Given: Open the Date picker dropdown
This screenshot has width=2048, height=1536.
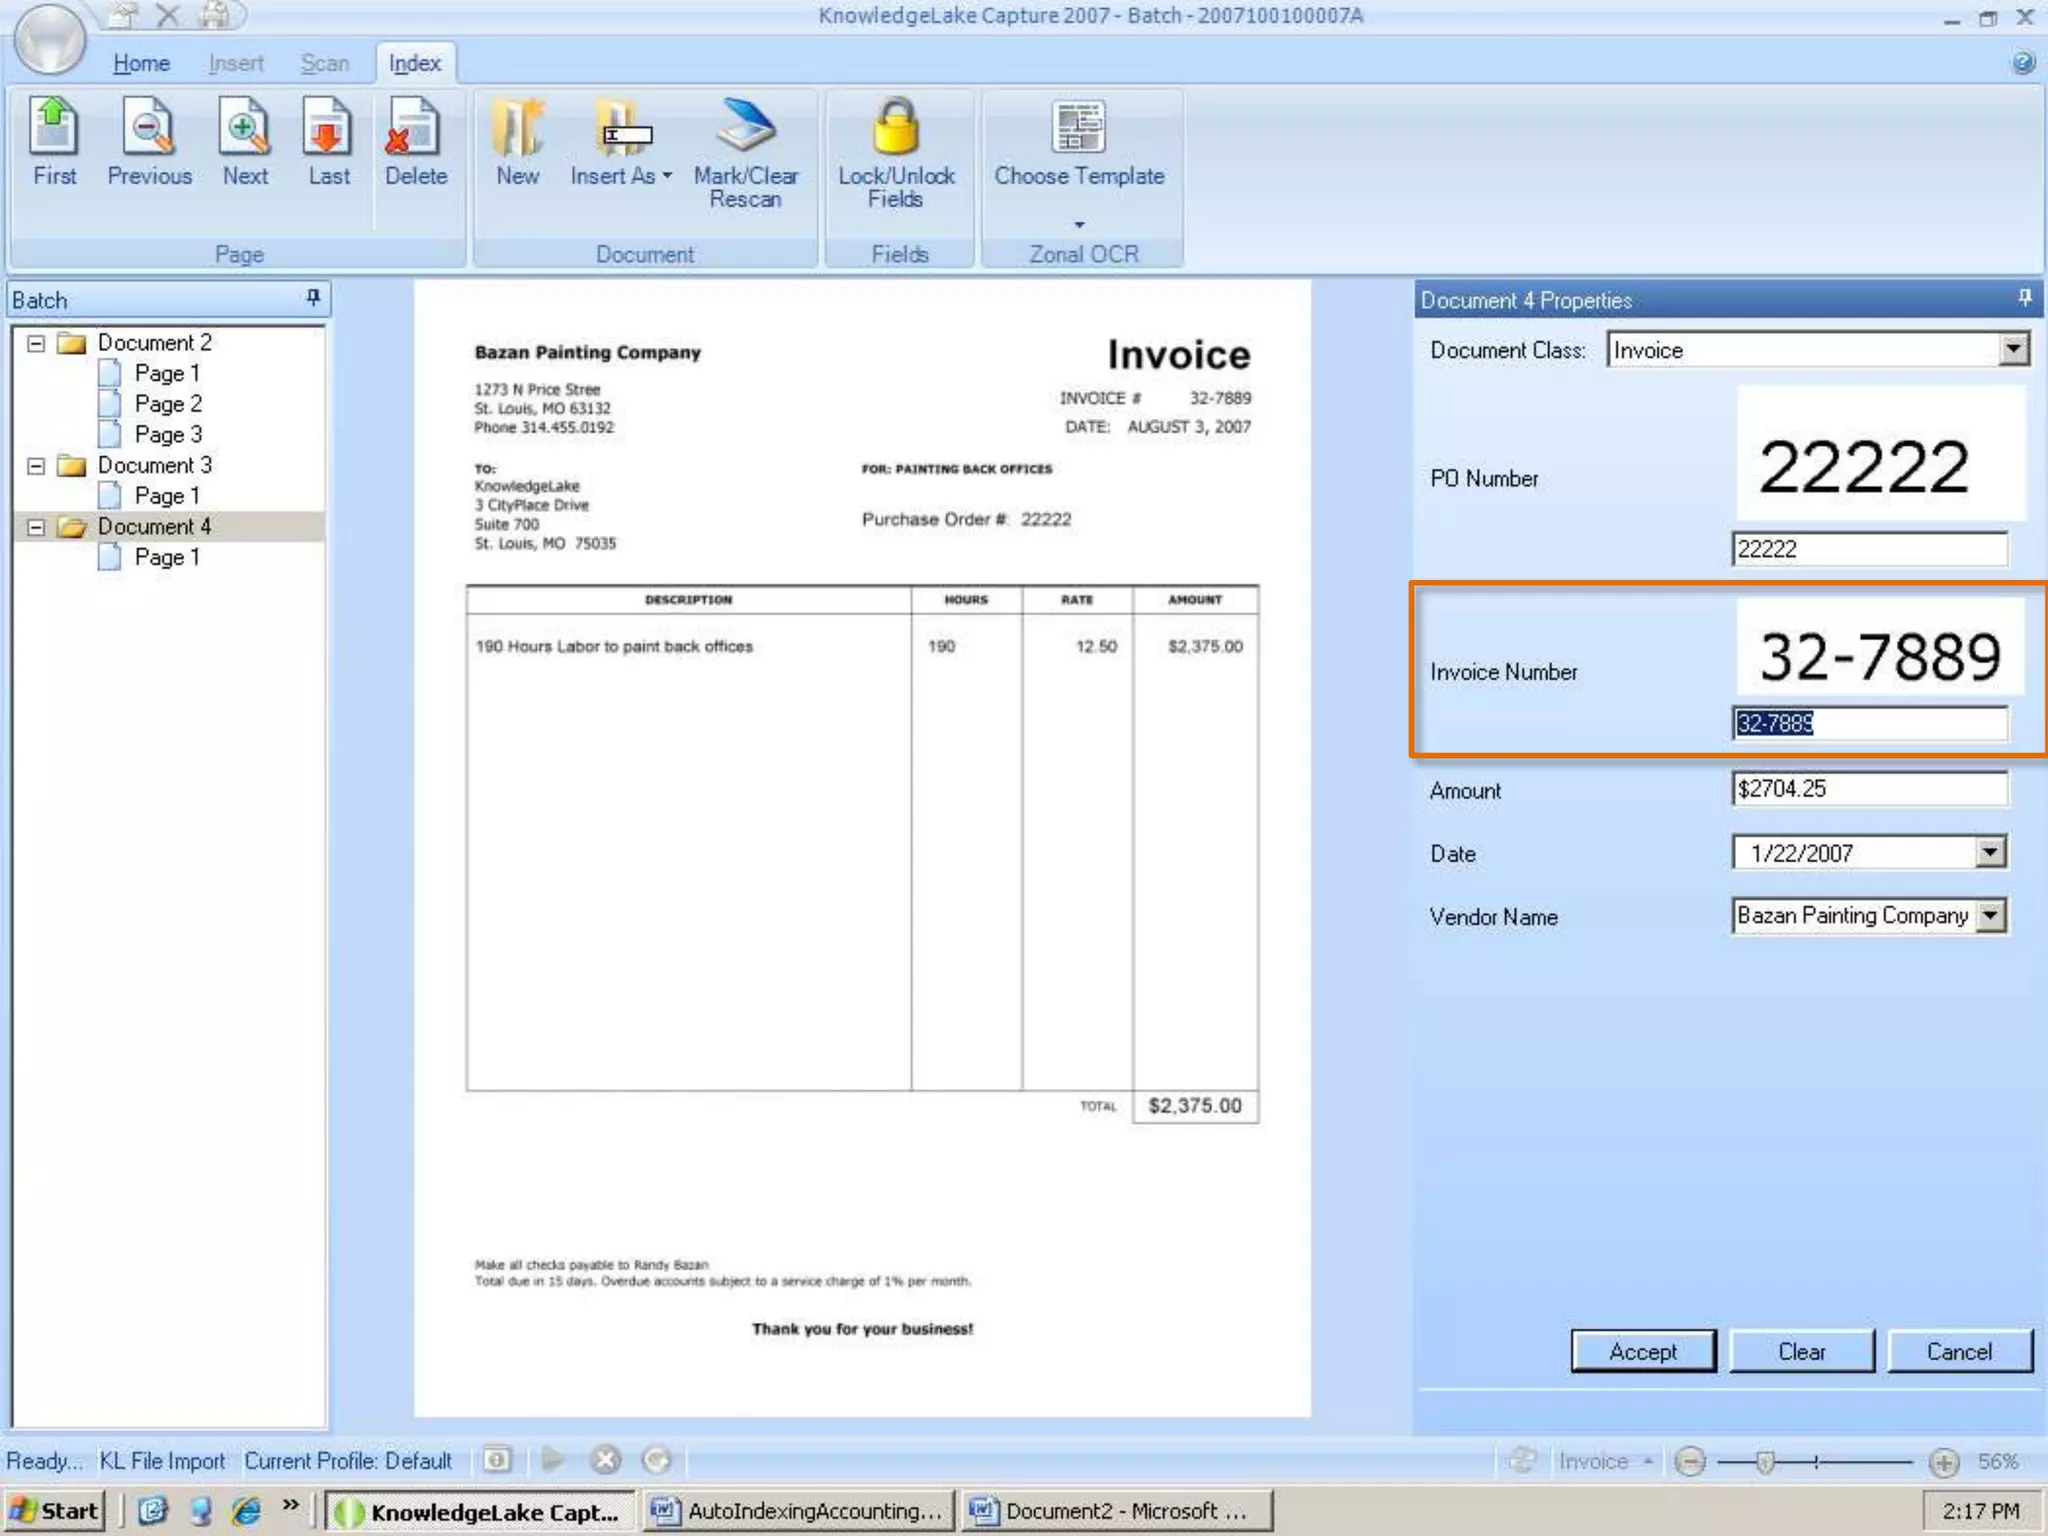Looking at the screenshot, I should [1991, 852].
